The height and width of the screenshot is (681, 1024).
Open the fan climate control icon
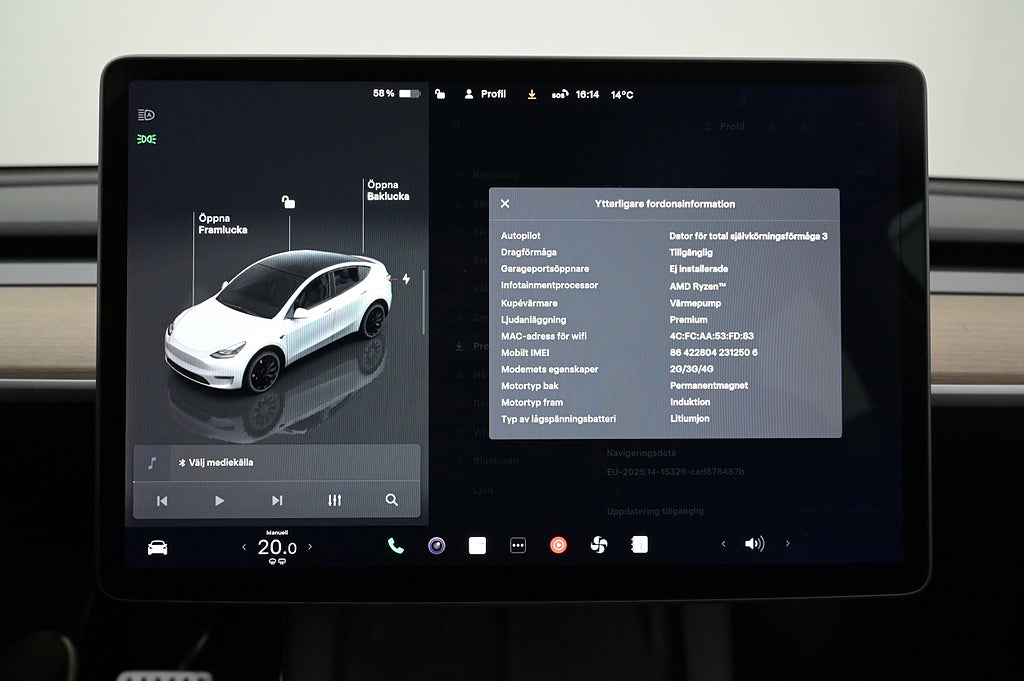(x=599, y=545)
